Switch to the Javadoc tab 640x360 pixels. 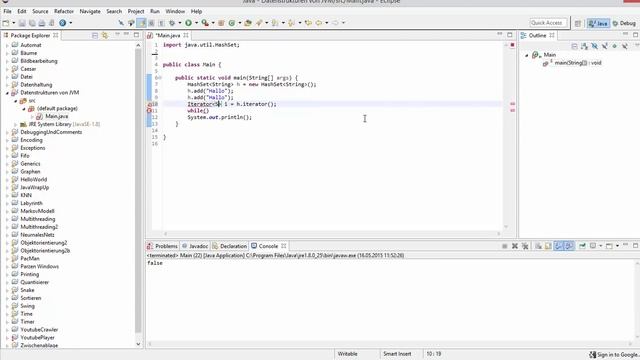[195, 246]
